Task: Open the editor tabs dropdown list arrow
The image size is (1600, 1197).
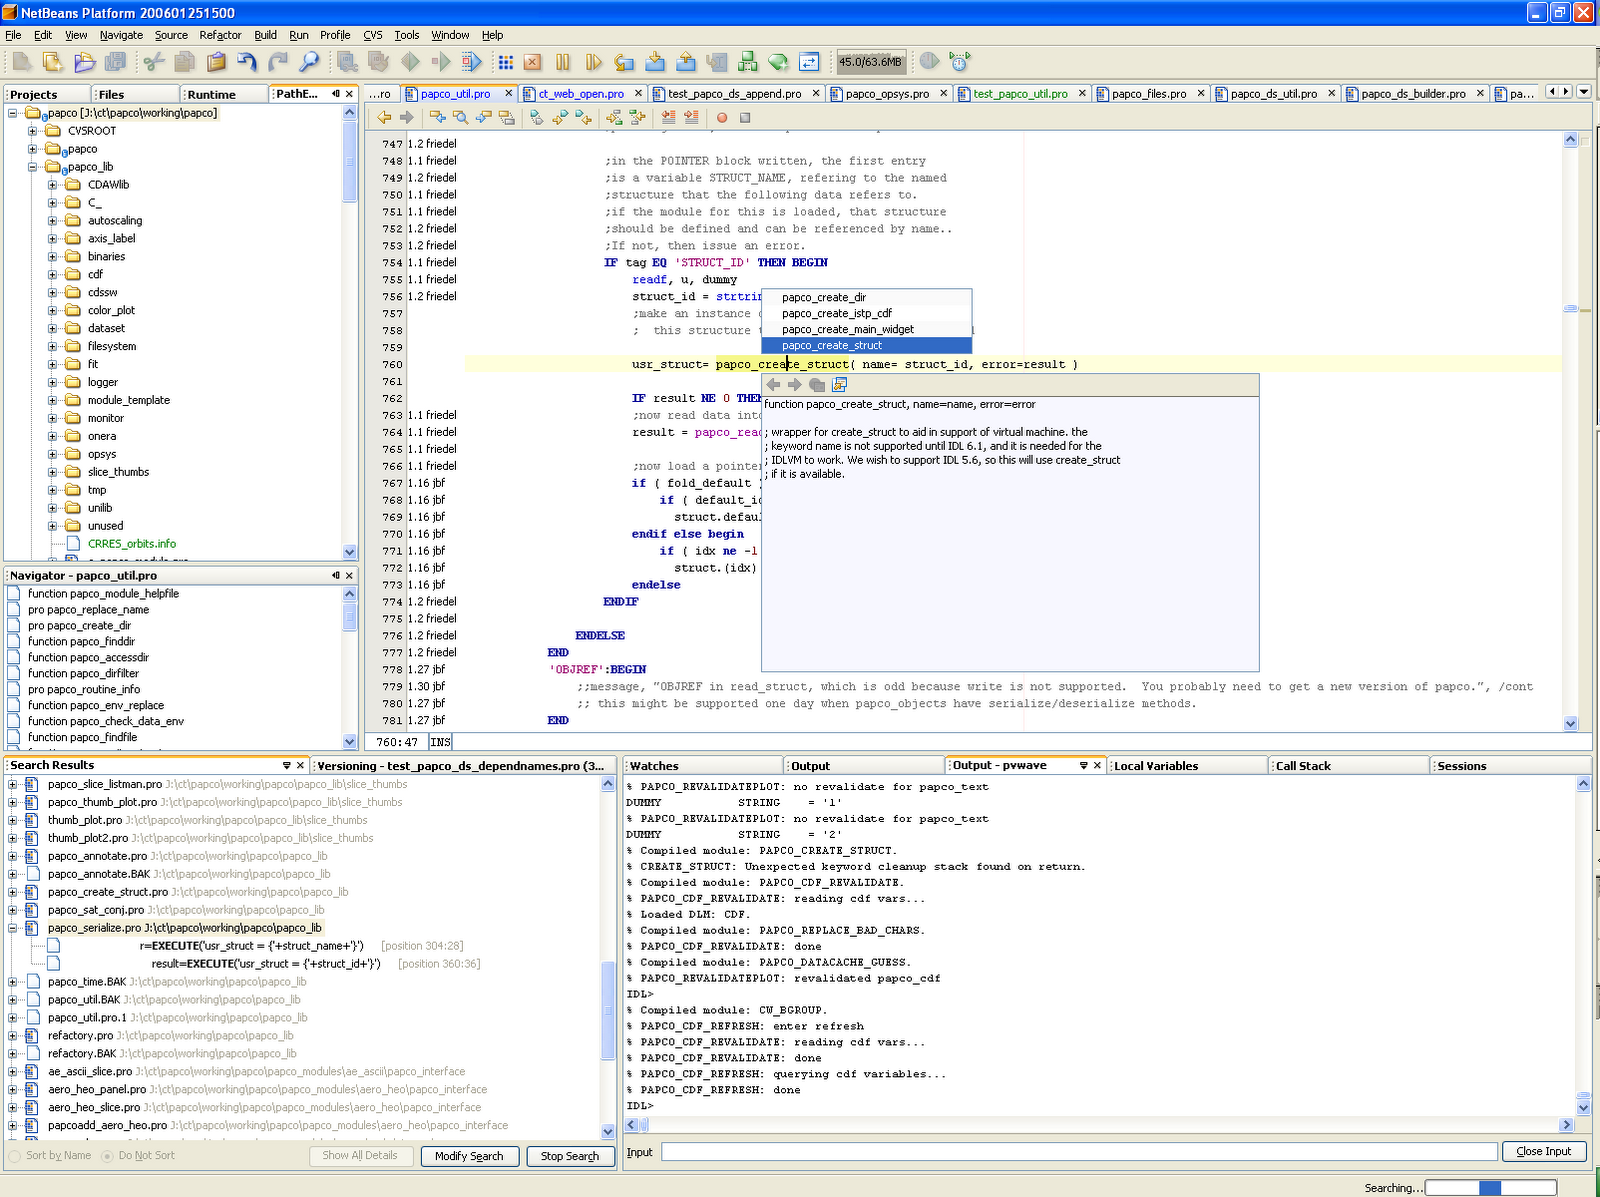Action: click(1584, 92)
